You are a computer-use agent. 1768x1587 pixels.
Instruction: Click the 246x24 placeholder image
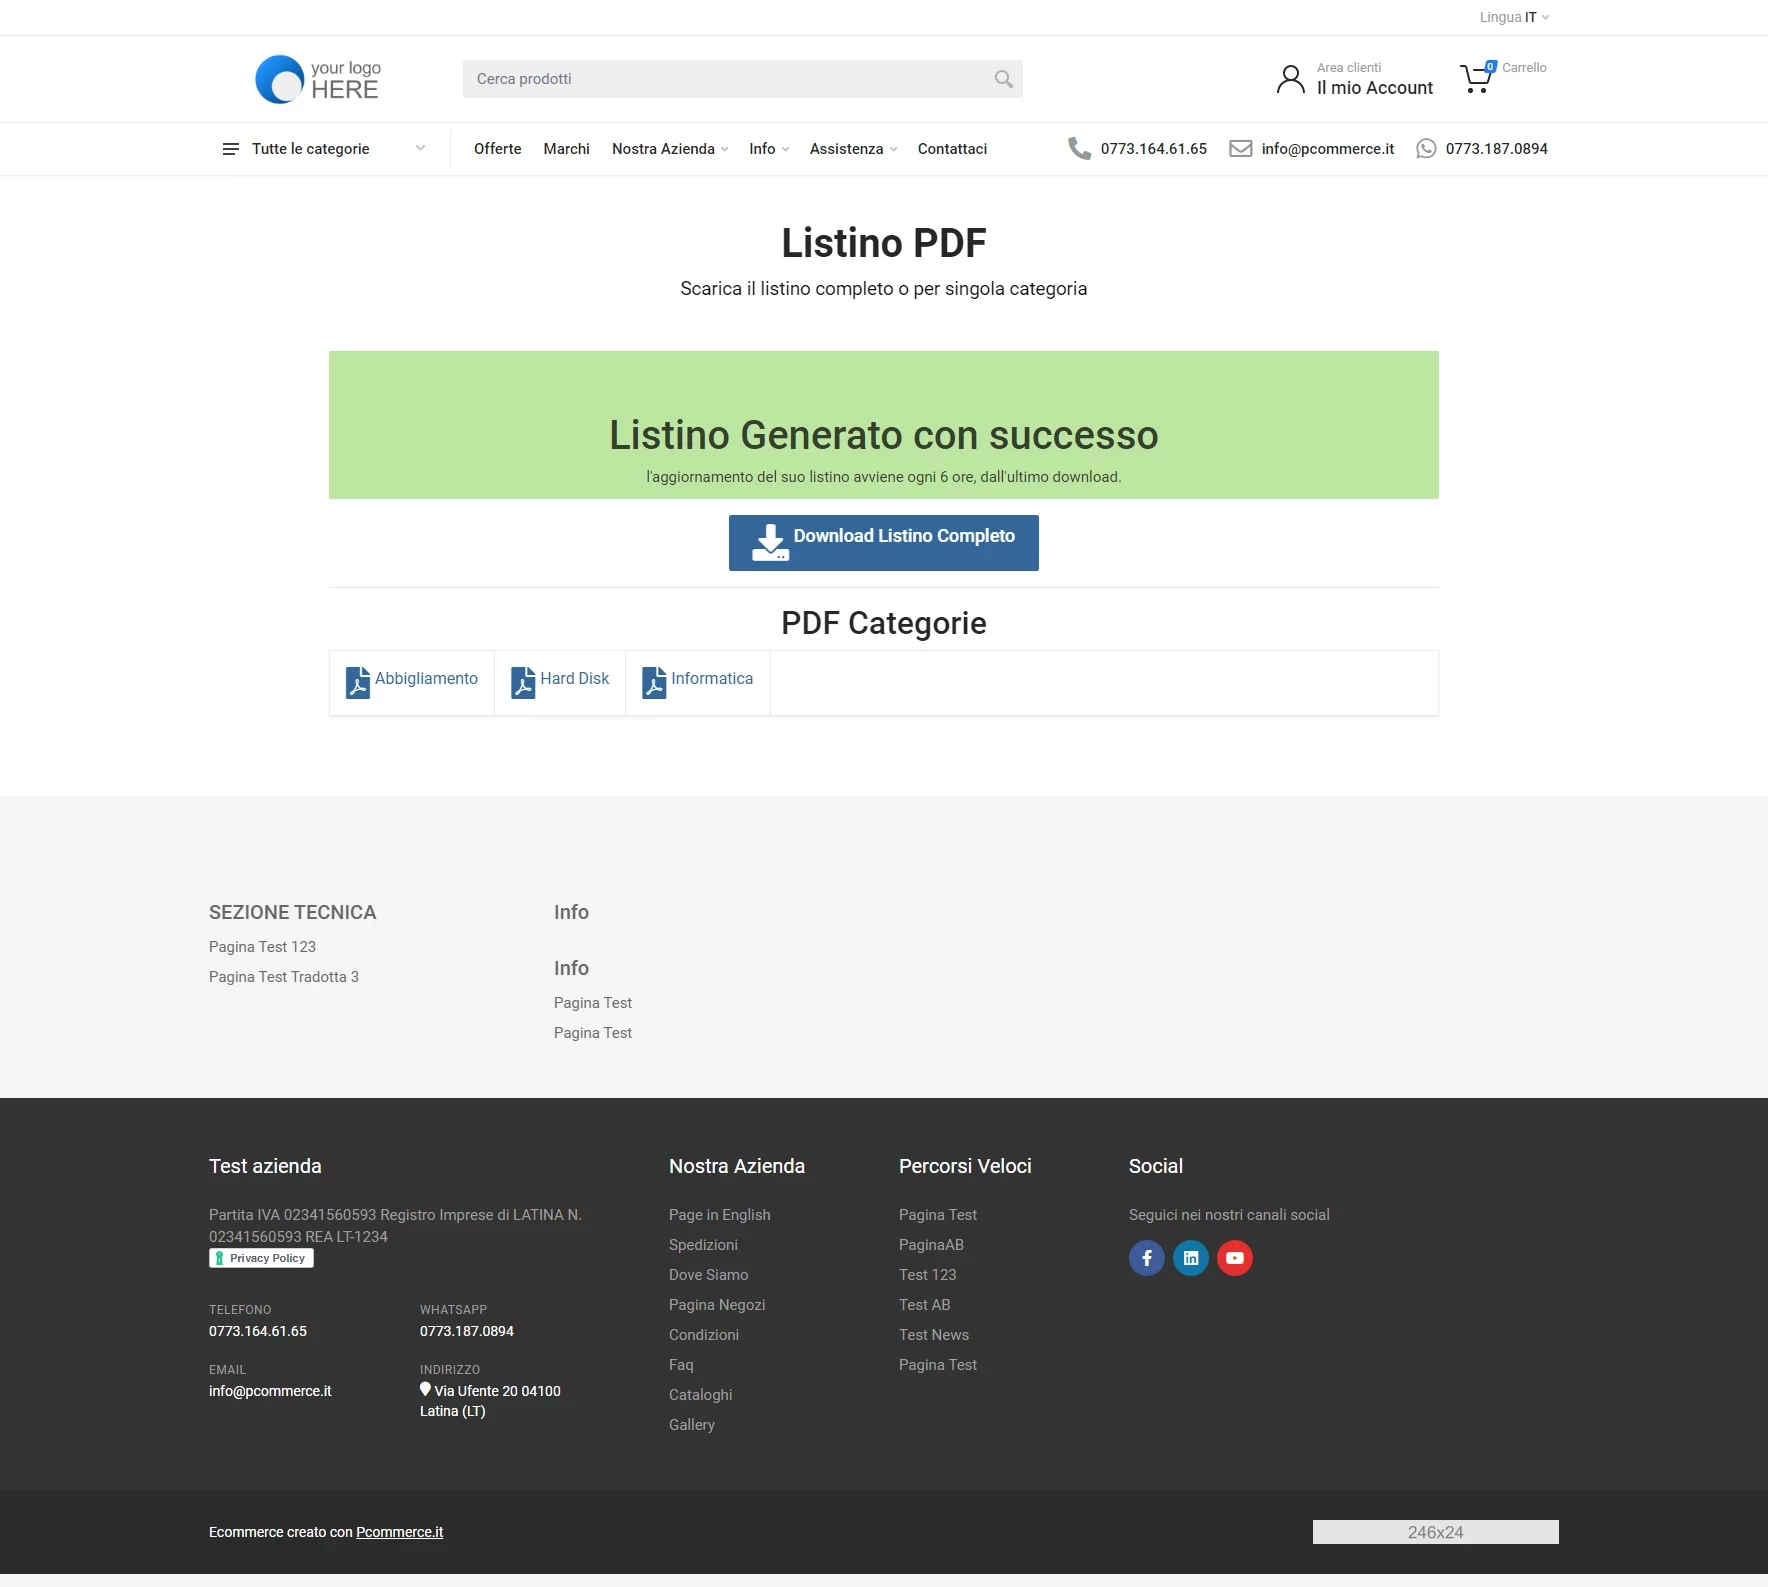[x=1436, y=1532]
